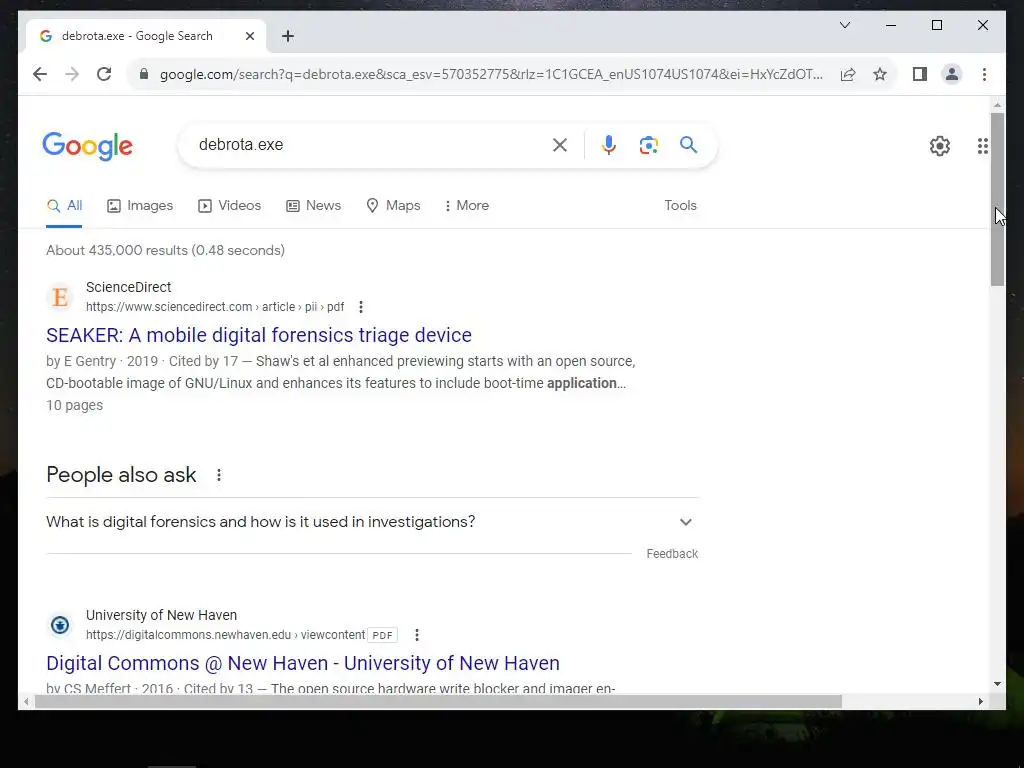Go back with the browser back arrow
Viewport: 1024px width, 768px height.
40,74
